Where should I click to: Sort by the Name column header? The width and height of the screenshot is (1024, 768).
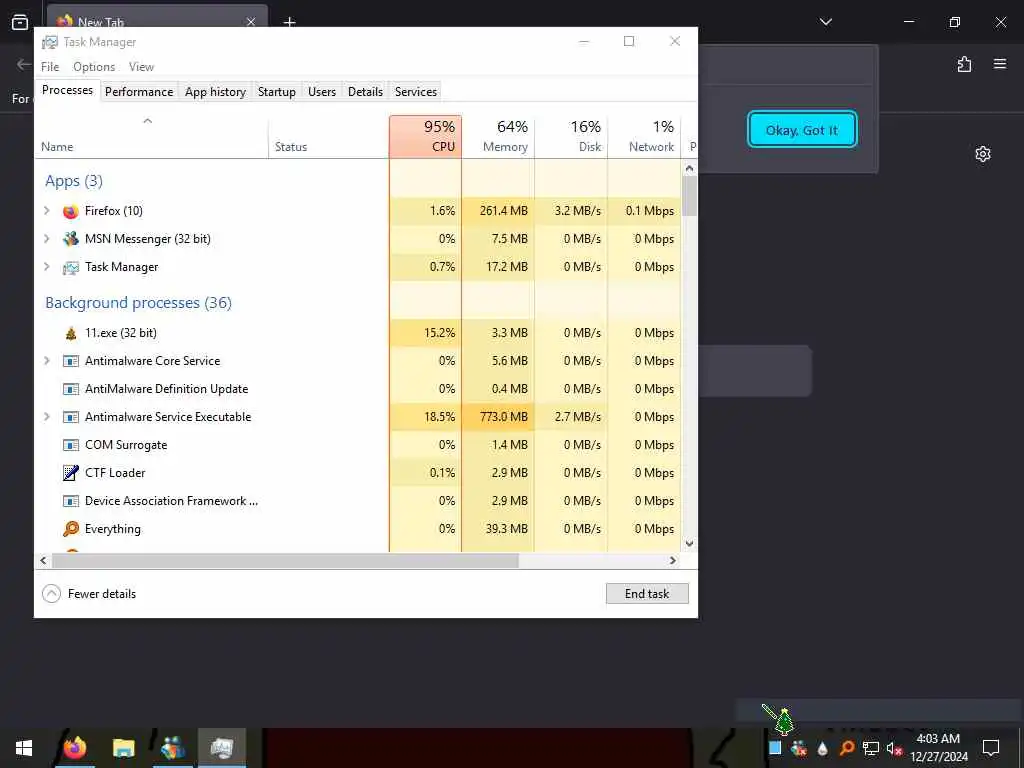(151, 136)
